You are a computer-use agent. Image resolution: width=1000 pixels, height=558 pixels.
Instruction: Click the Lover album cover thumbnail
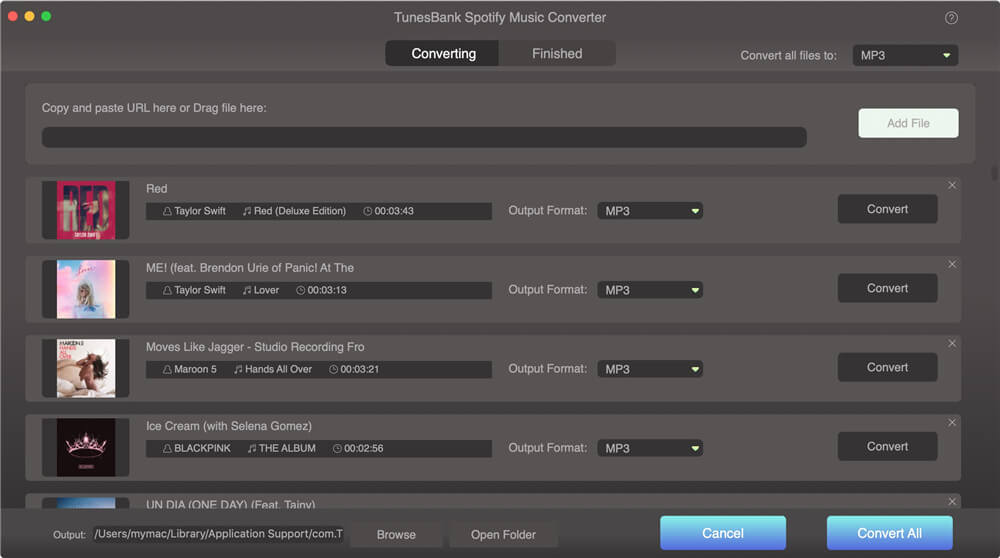click(x=86, y=289)
